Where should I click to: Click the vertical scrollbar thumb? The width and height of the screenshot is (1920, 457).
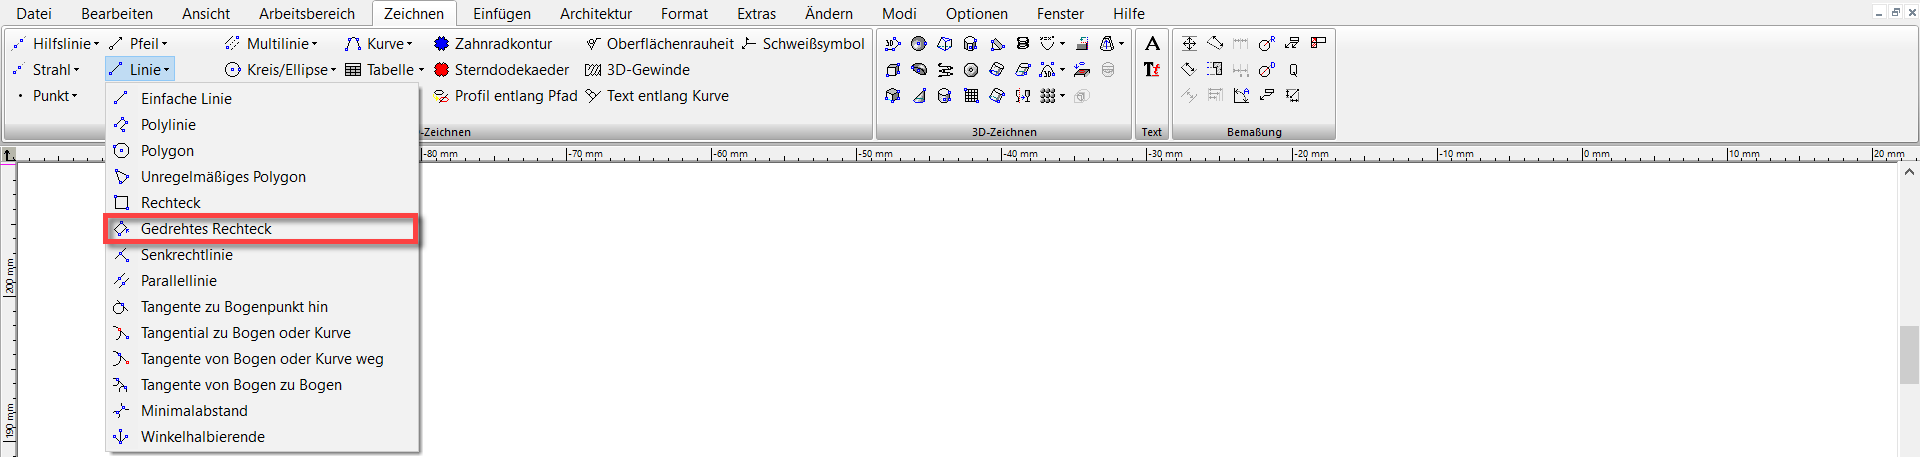tap(1909, 354)
